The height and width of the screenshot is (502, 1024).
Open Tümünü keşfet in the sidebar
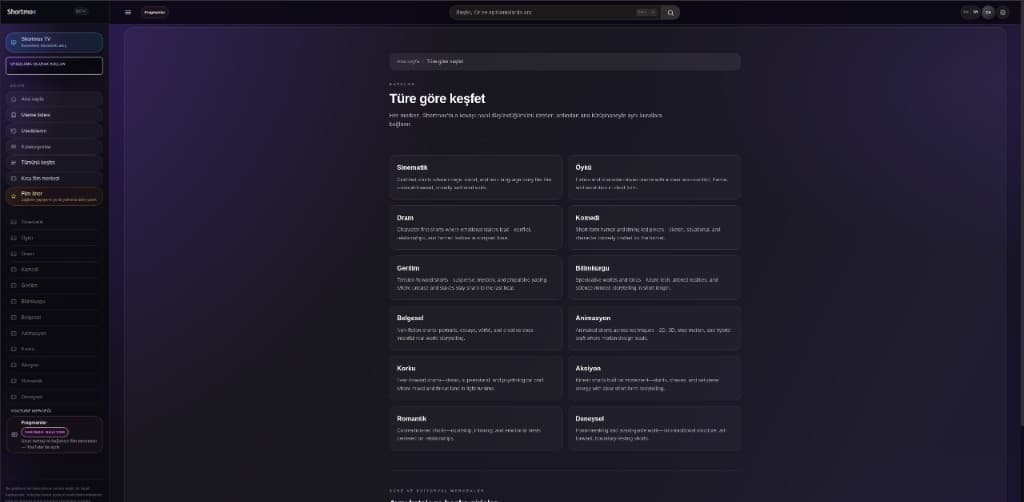click(x=54, y=163)
